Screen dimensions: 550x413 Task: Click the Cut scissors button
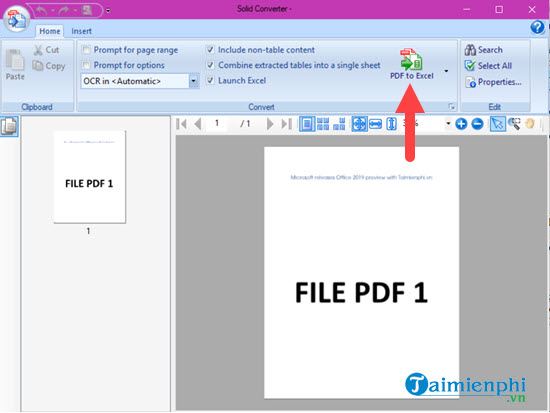(x=46, y=50)
